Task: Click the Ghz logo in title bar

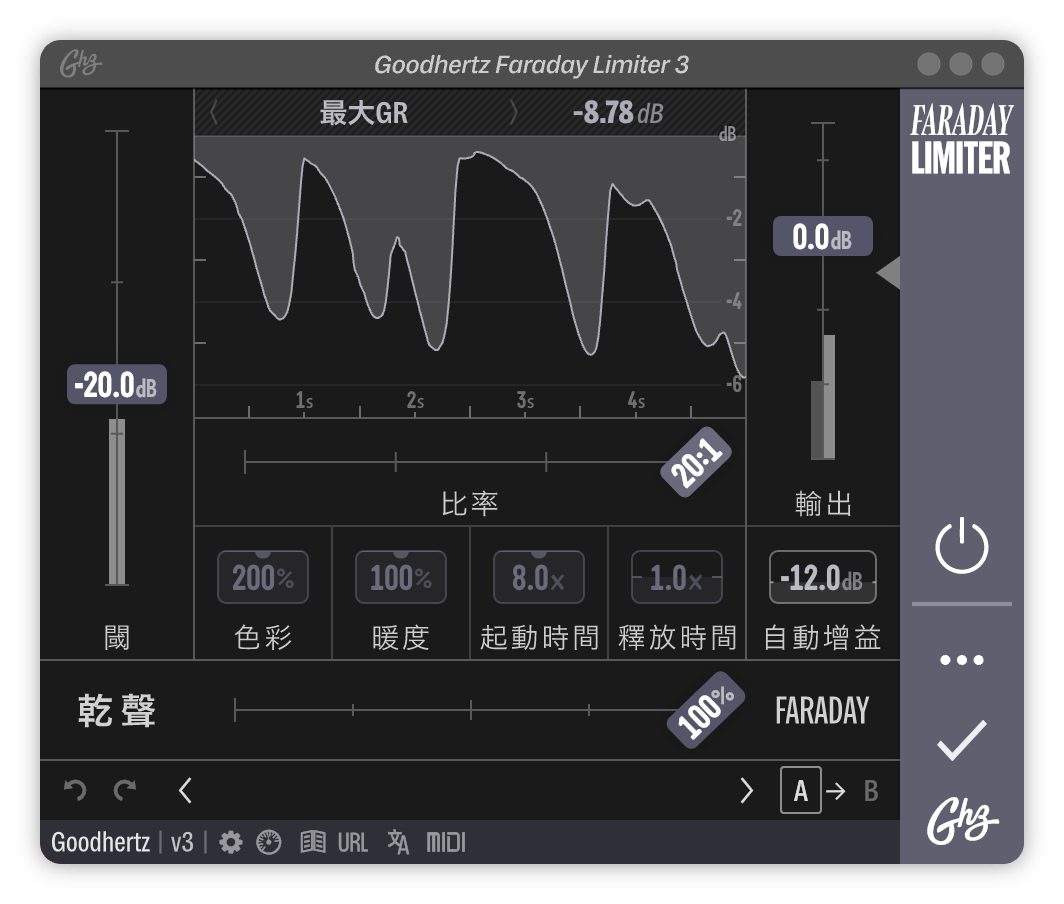Action: [x=80, y=64]
